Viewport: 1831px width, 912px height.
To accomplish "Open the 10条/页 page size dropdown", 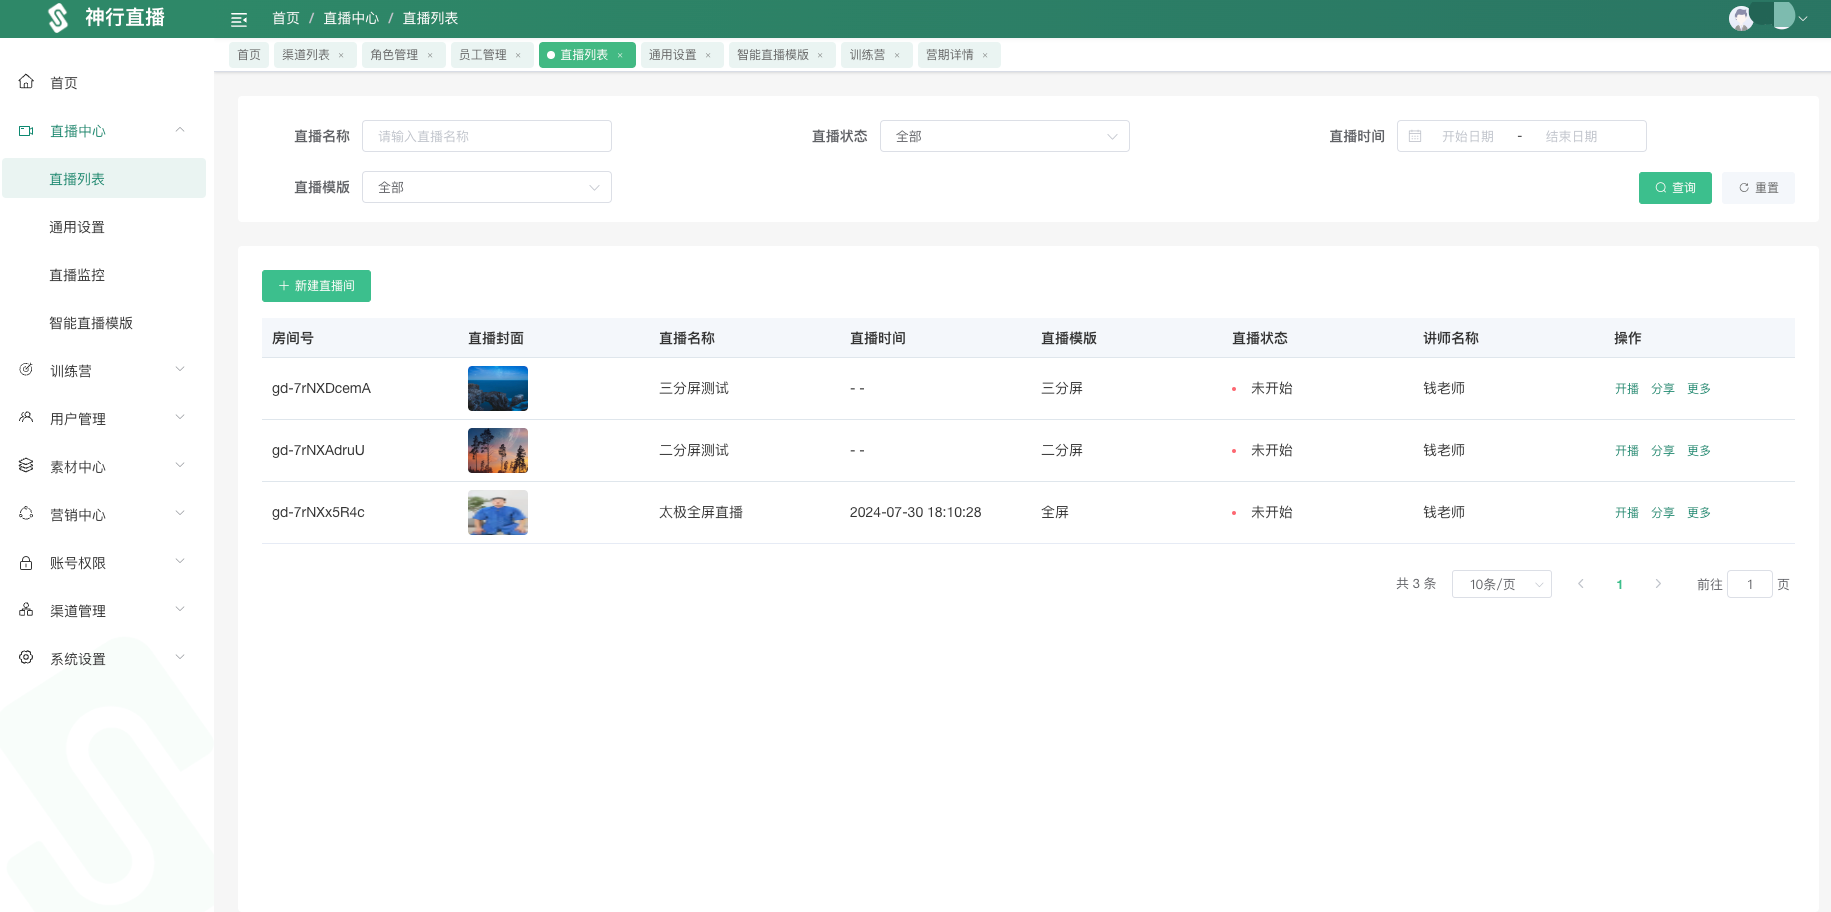I will tap(1501, 584).
